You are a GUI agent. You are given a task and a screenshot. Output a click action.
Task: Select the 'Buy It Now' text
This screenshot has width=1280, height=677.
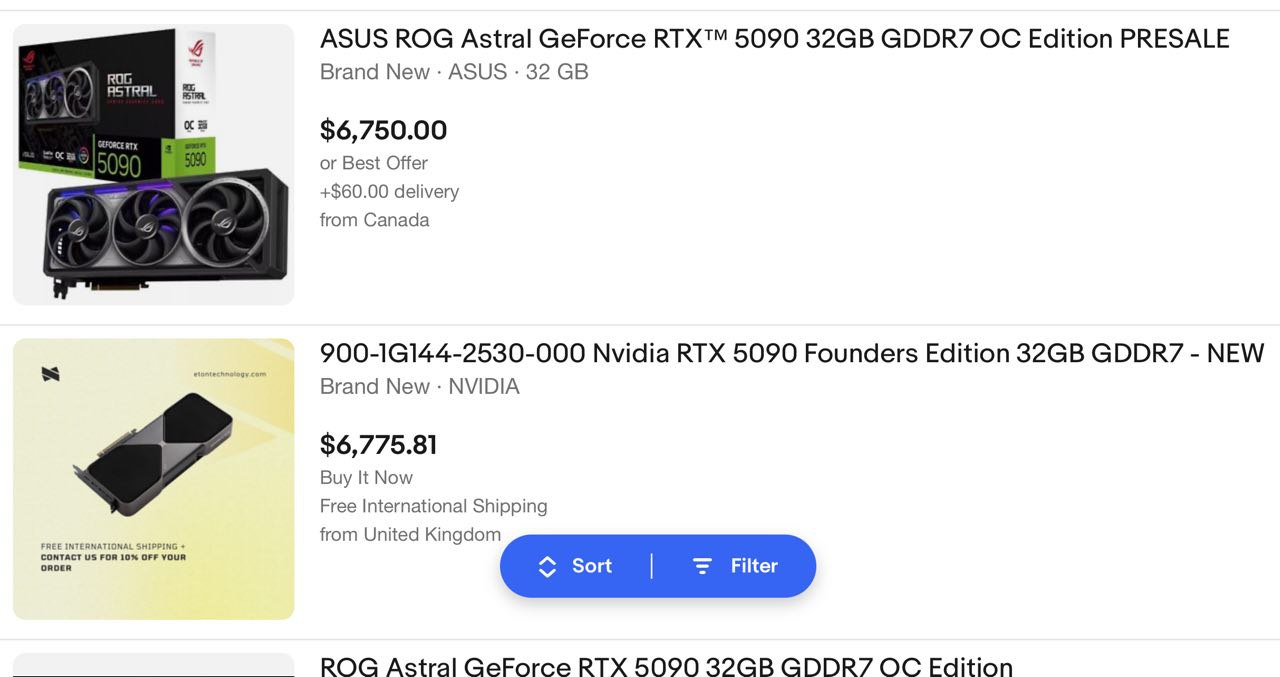tap(366, 477)
